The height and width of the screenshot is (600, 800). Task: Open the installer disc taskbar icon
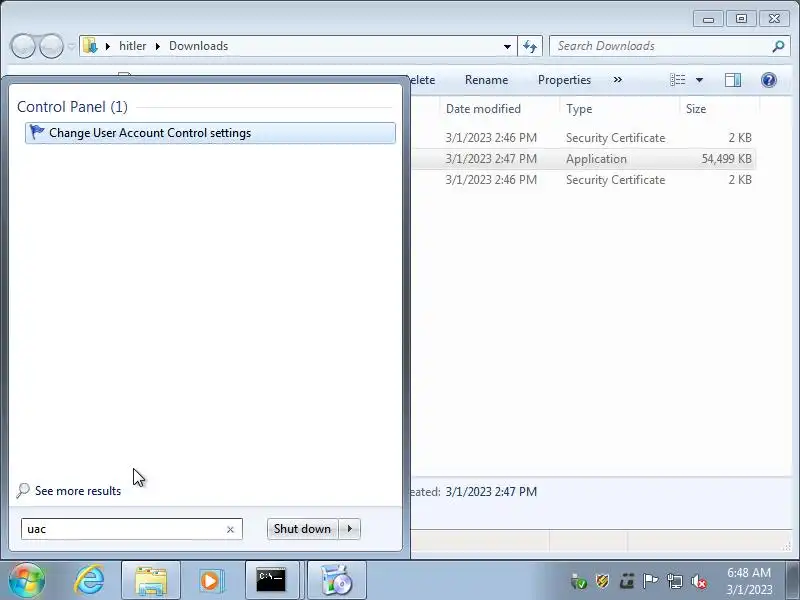click(337, 581)
